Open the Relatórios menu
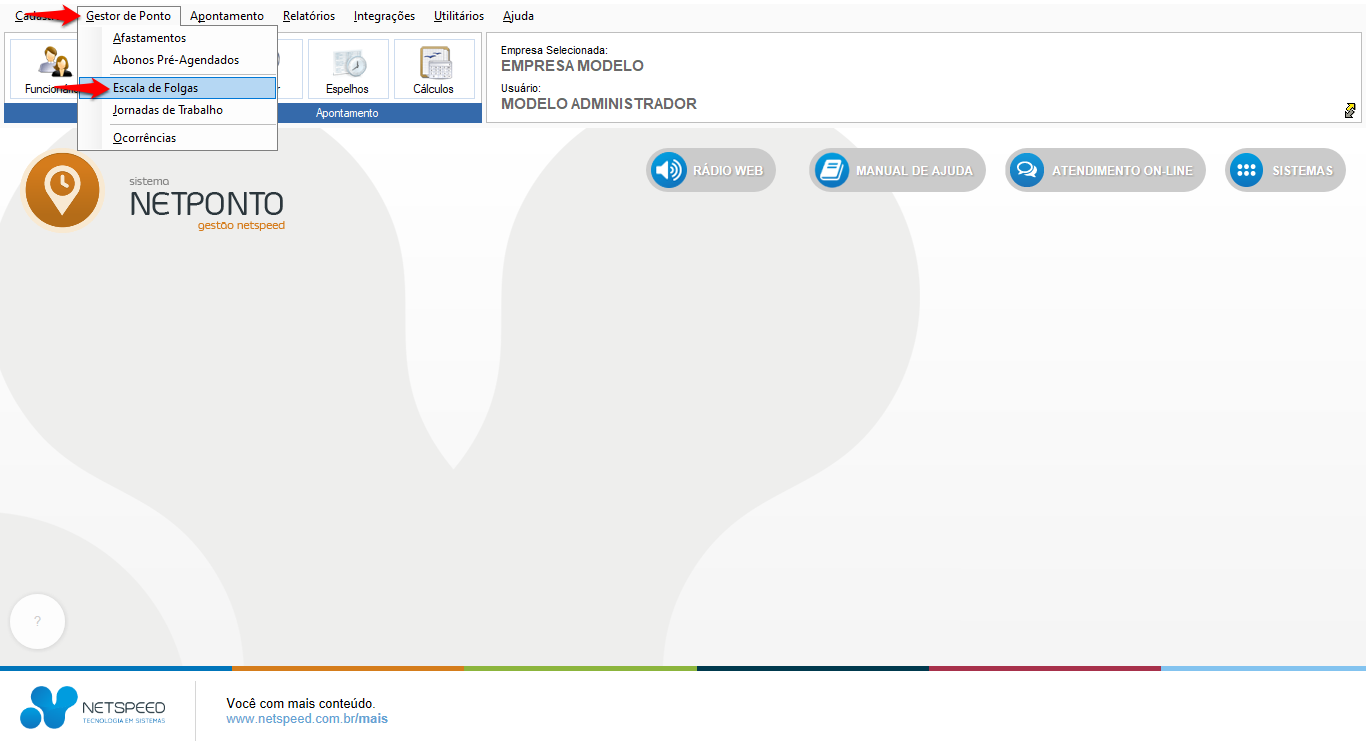1366x747 pixels. (309, 16)
